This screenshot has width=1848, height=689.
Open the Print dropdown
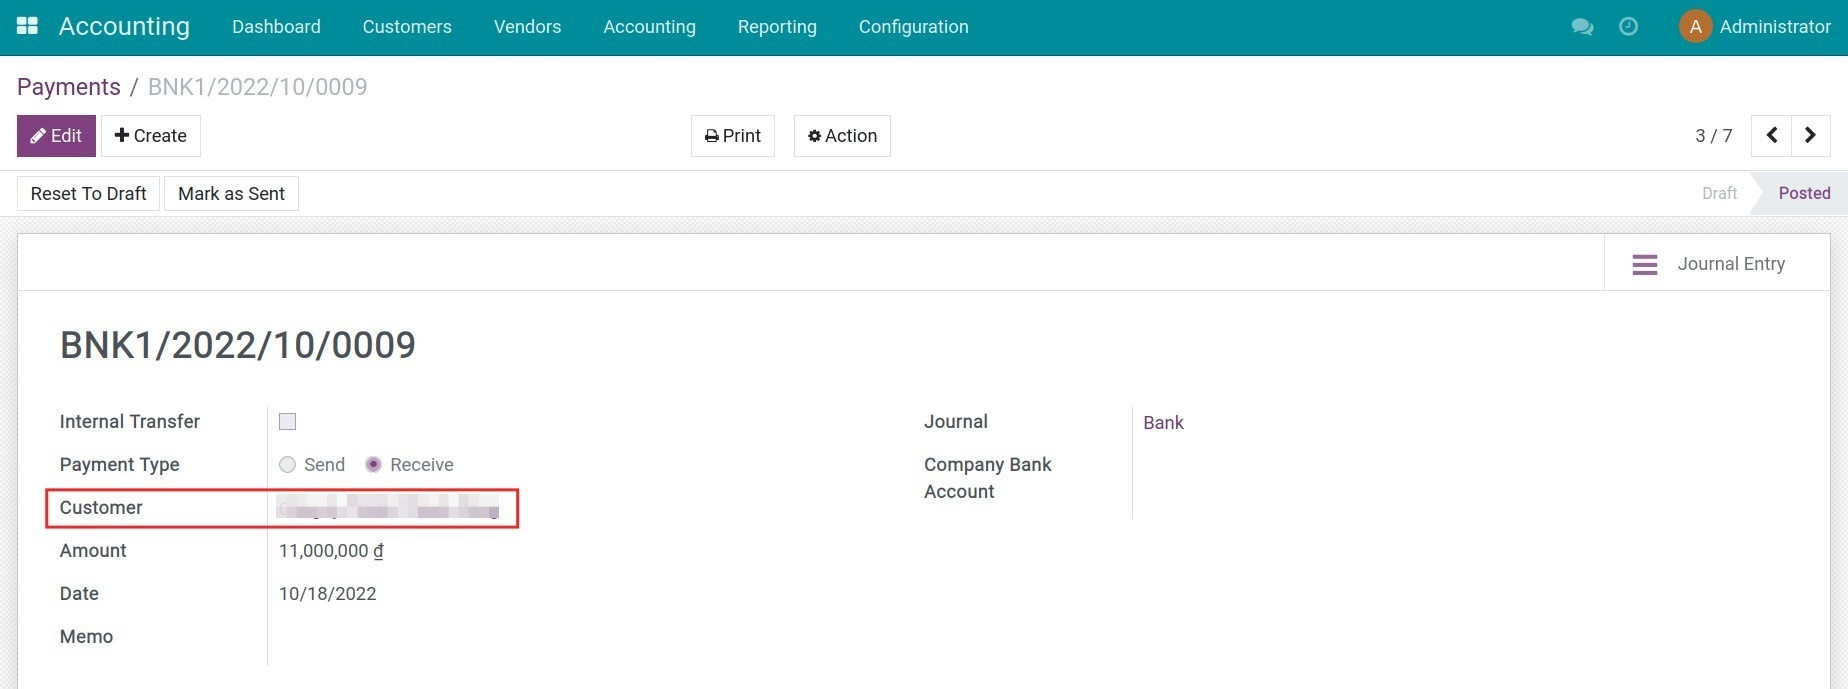[733, 136]
